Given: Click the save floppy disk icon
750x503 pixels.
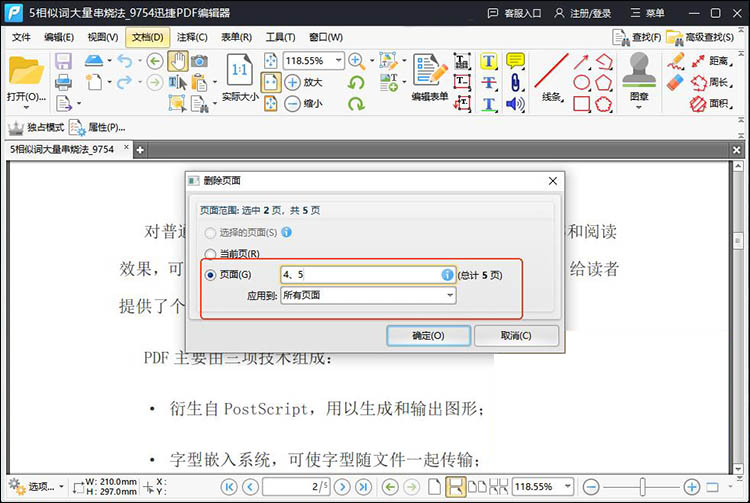Looking at the screenshot, I should coord(63,62).
